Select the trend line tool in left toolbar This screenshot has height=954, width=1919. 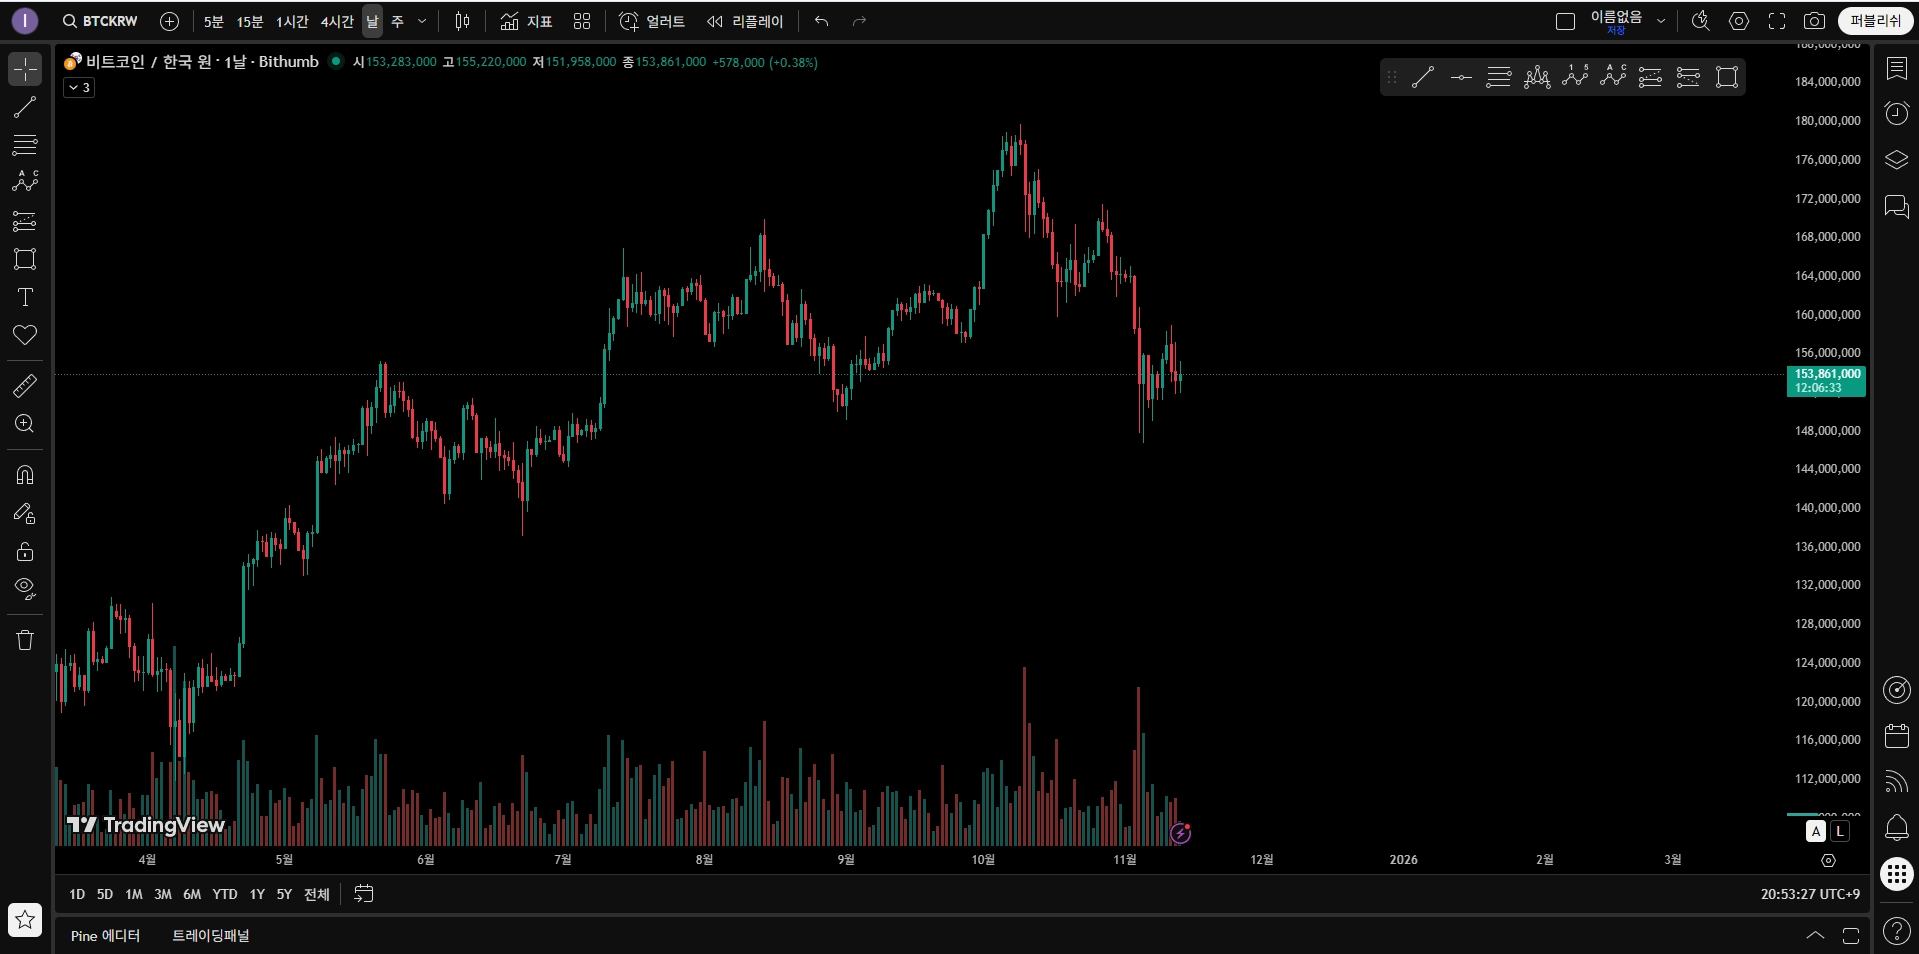(25, 107)
